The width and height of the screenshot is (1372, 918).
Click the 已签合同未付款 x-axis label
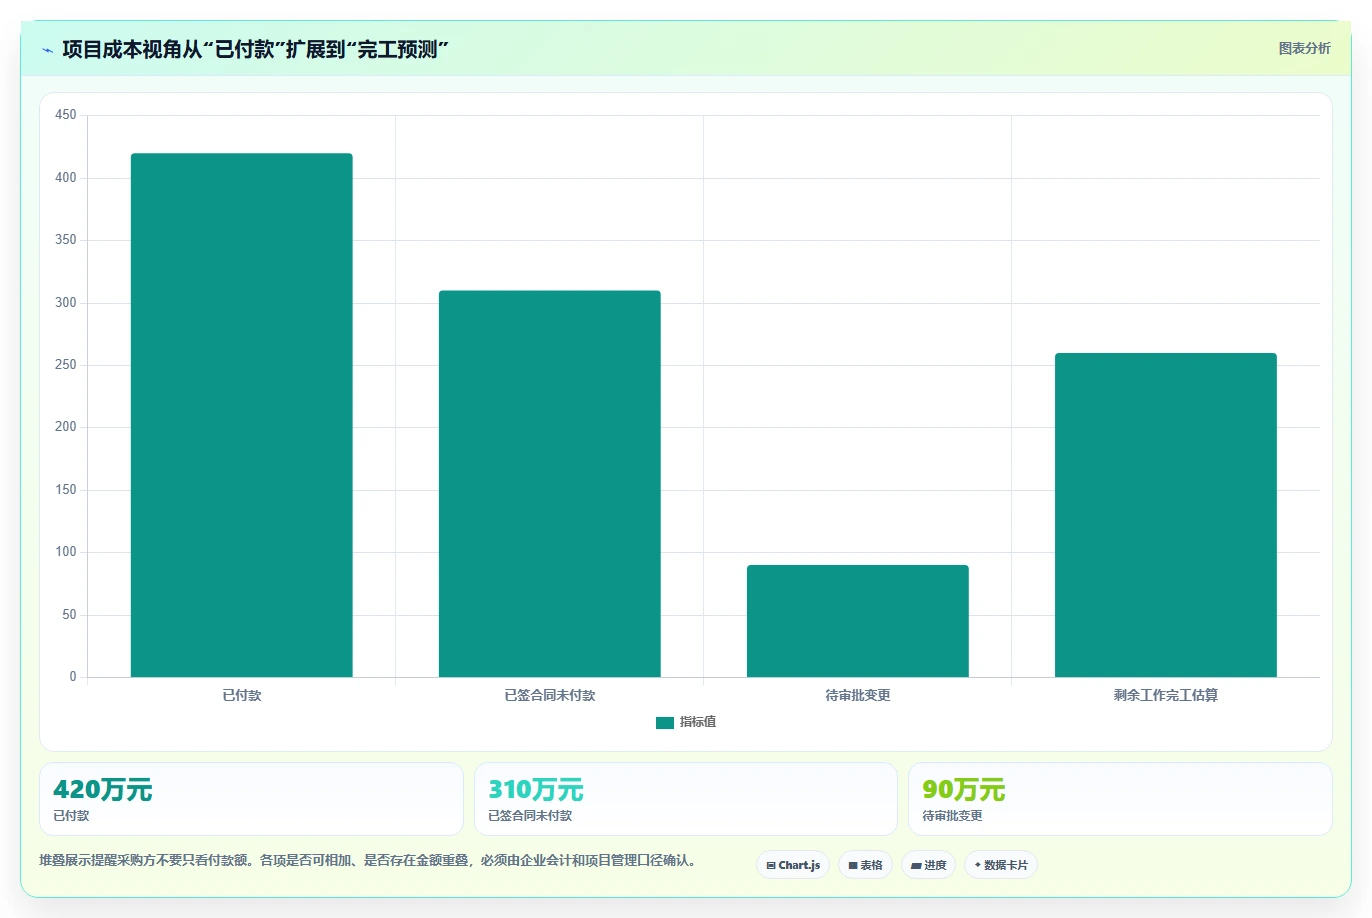pyautogui.click(x=550, y=695)
